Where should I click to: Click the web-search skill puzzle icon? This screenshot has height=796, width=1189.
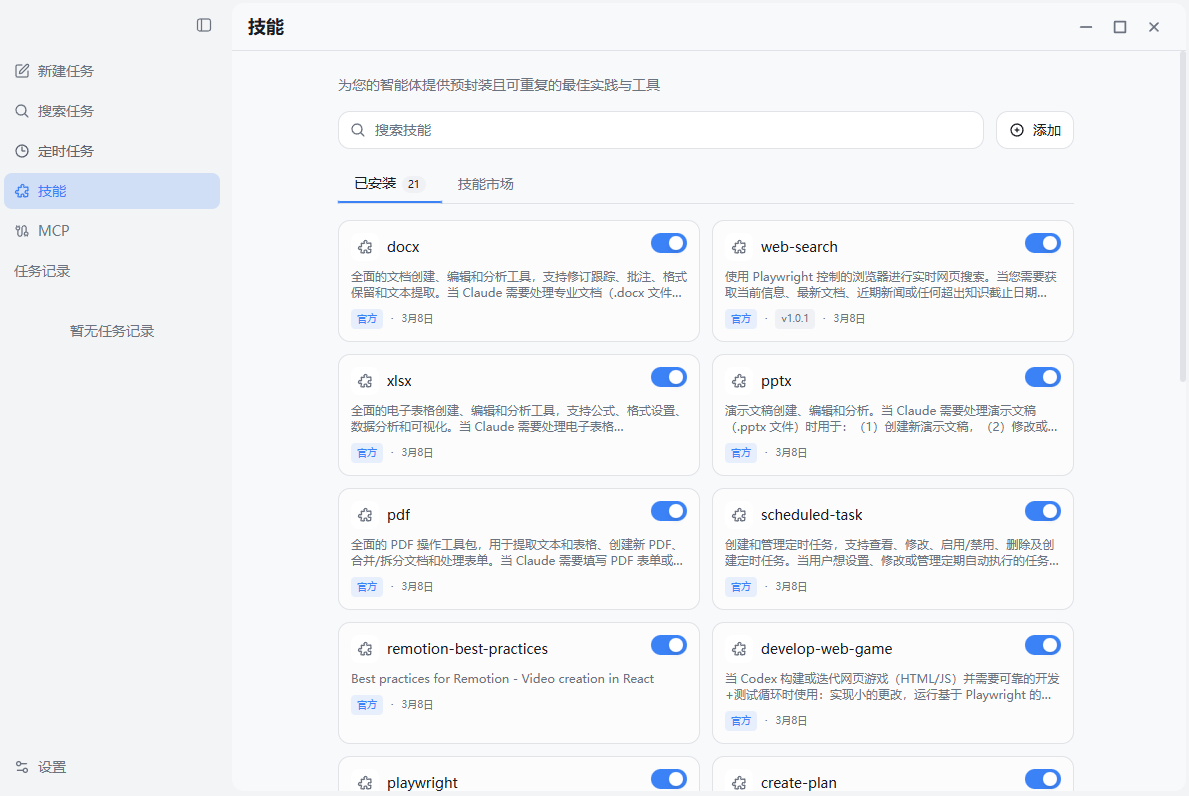[739, 247]
